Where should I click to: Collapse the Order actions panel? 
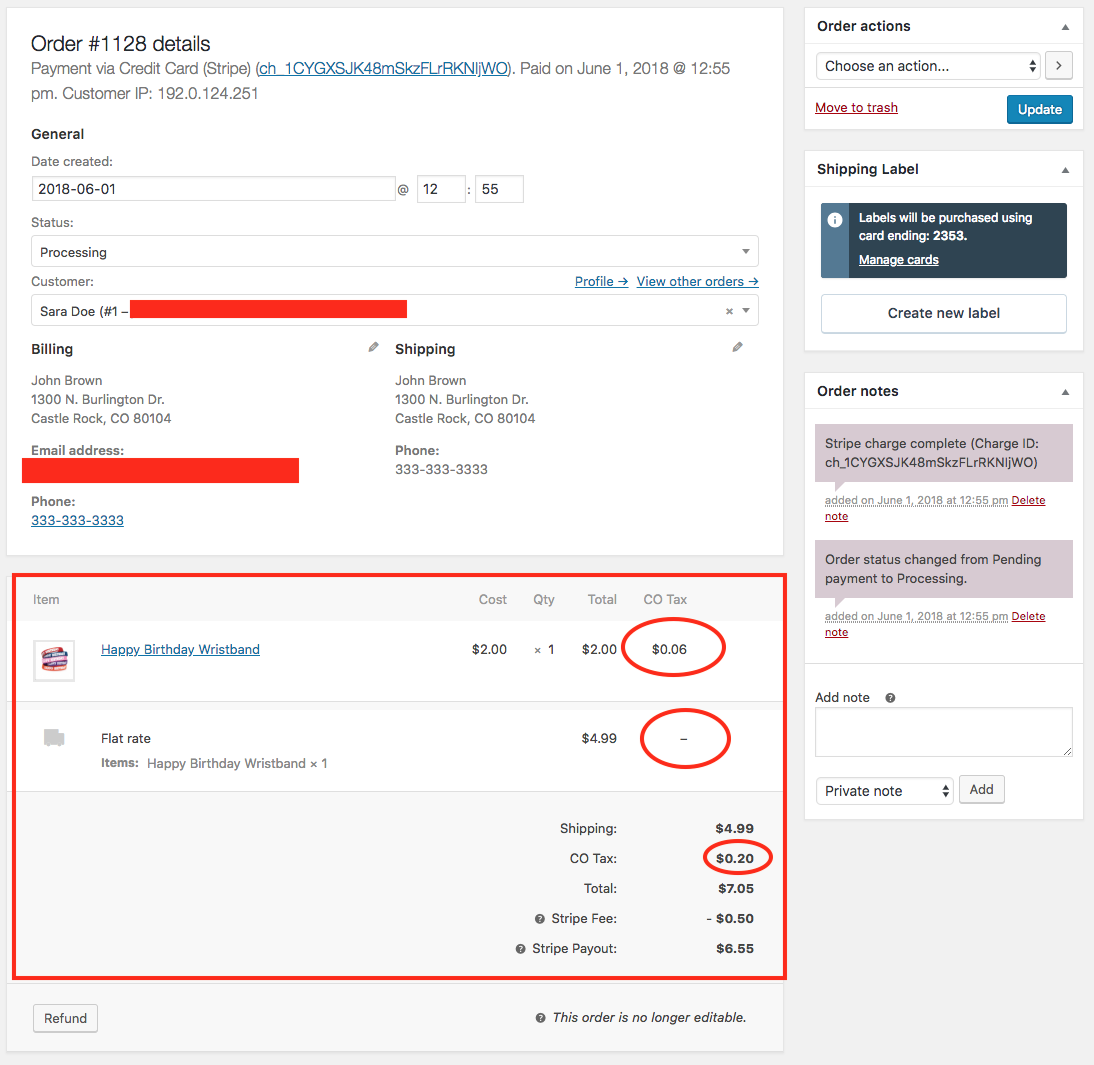1065,27
